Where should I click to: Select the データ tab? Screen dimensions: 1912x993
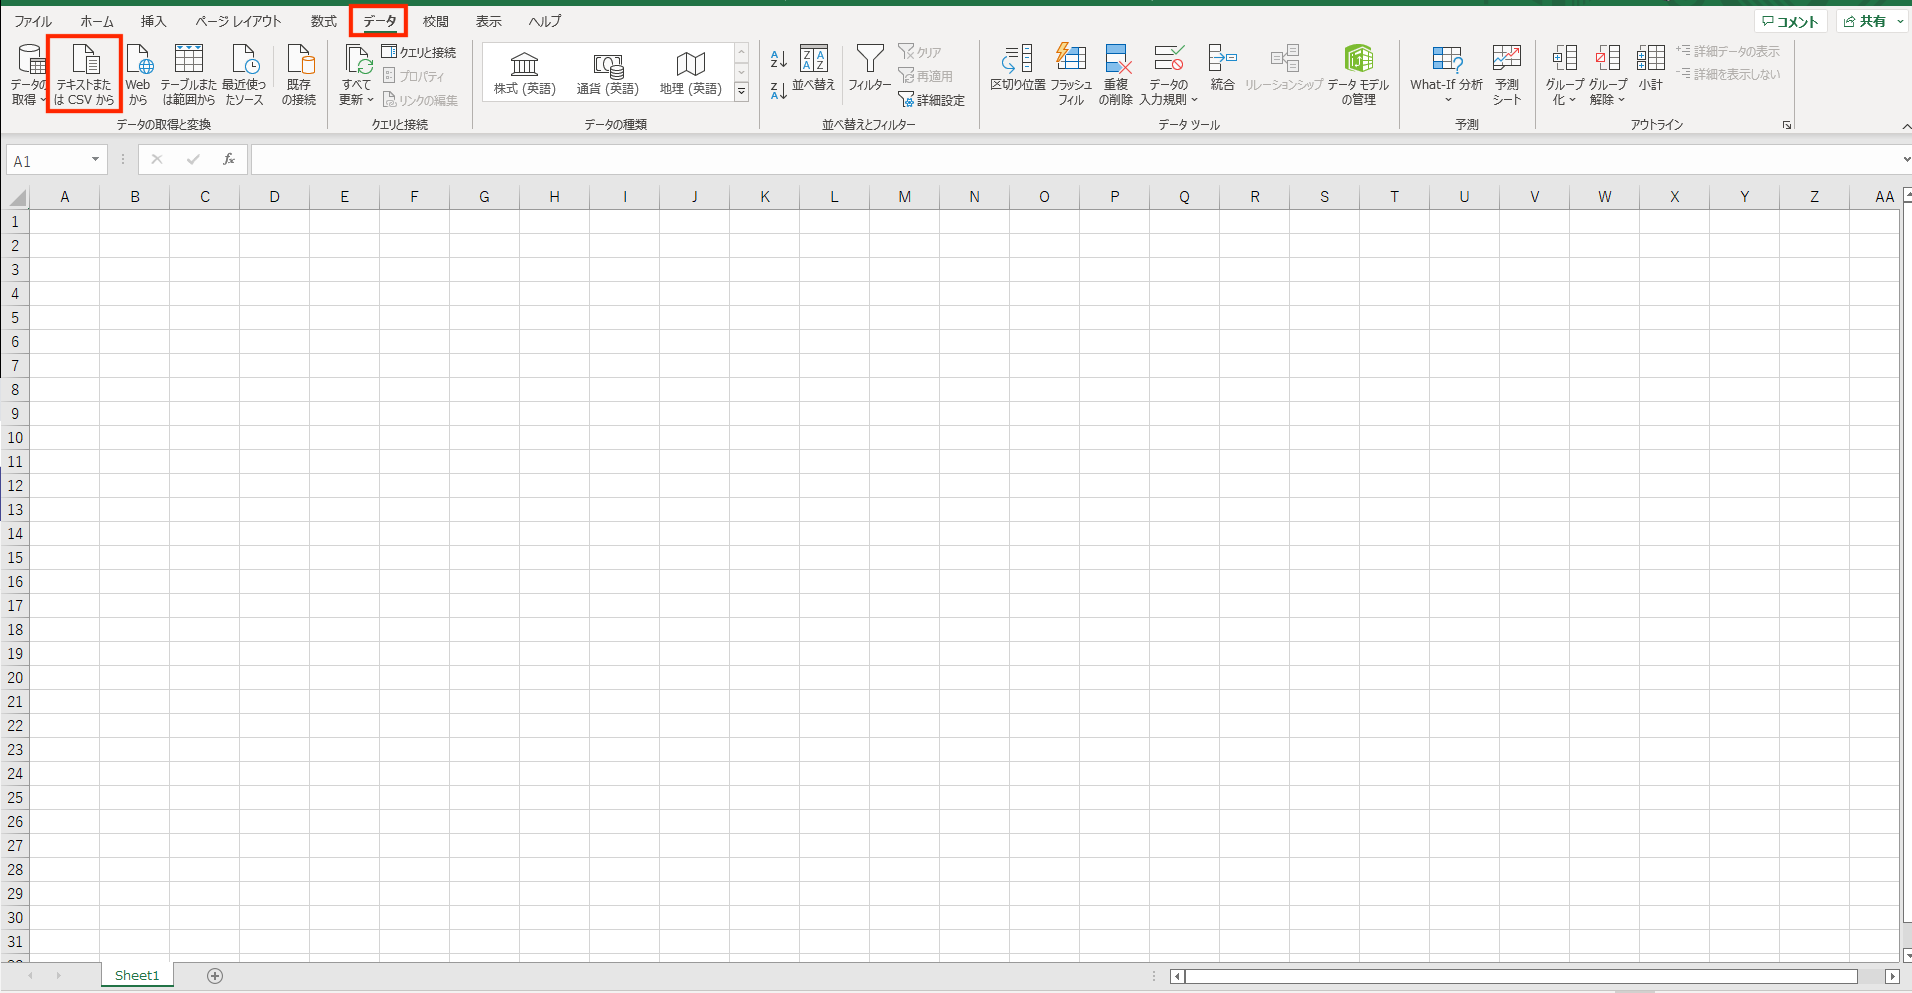[379, 21]
